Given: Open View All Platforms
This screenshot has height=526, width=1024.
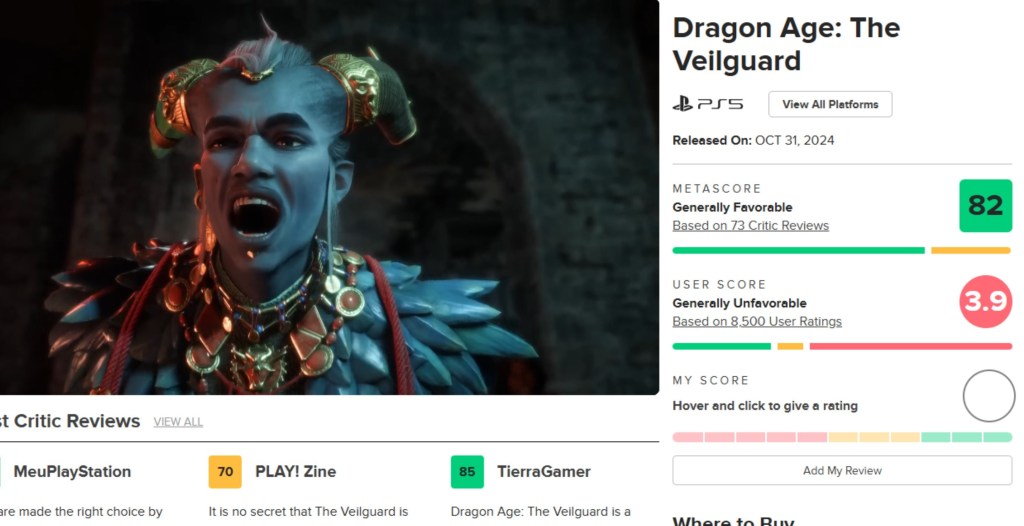Looking at the screenshot, I should 830,105.
